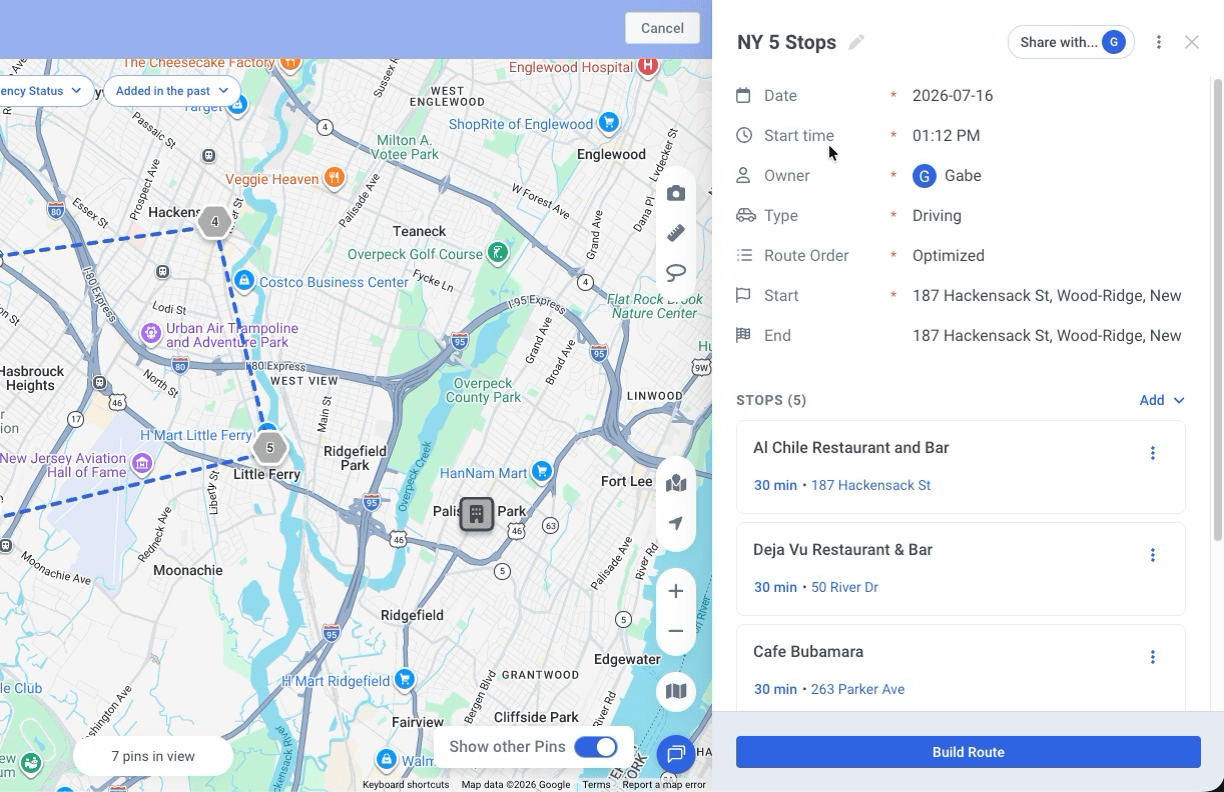Open options for Cafe Bubamara stop
The image size is (1224, 792).
[1152, 657]
